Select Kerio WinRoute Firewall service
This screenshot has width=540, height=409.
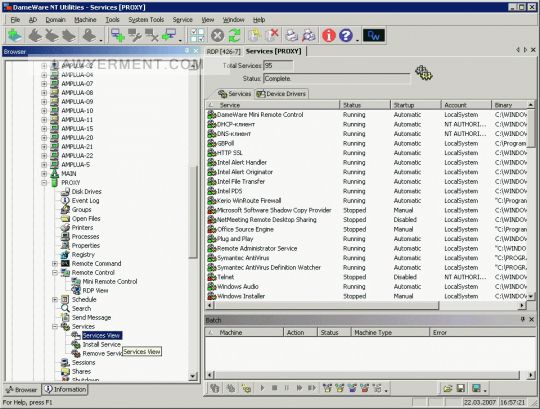(367, 200)
